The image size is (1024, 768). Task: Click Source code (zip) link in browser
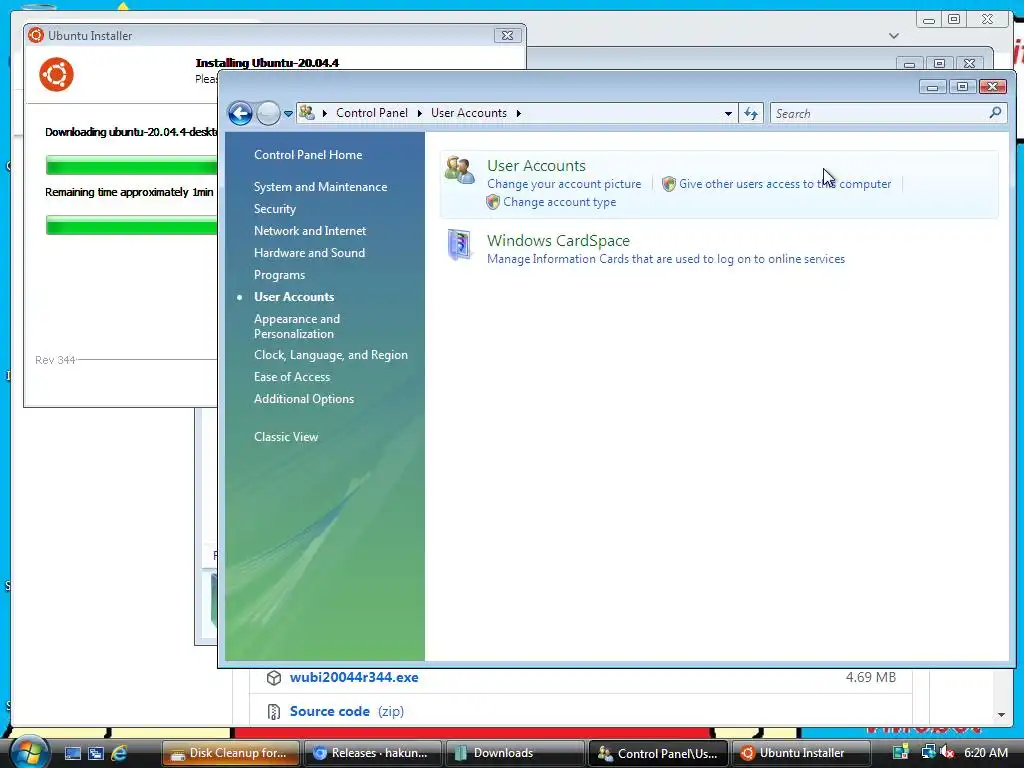point(347,712)
